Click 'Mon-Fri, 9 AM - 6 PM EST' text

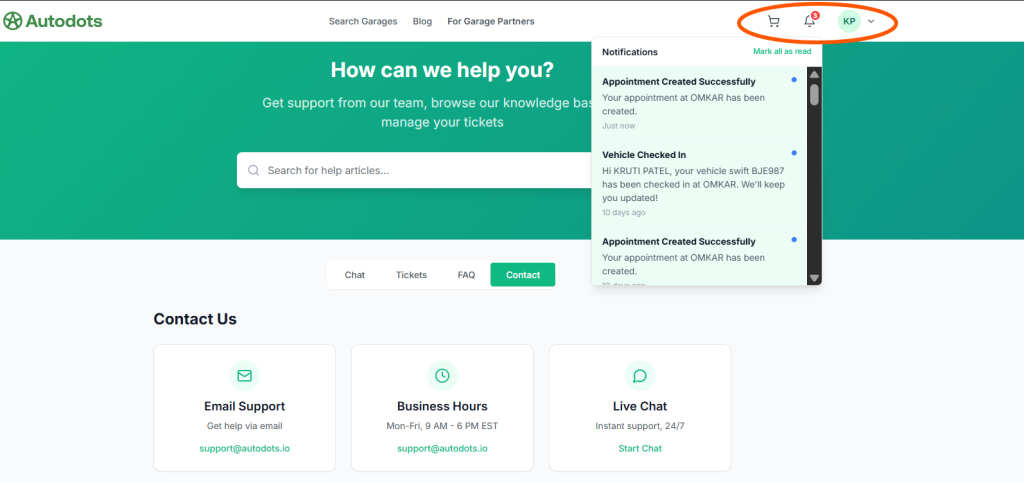pyautogui.click(x=442, y=426)
